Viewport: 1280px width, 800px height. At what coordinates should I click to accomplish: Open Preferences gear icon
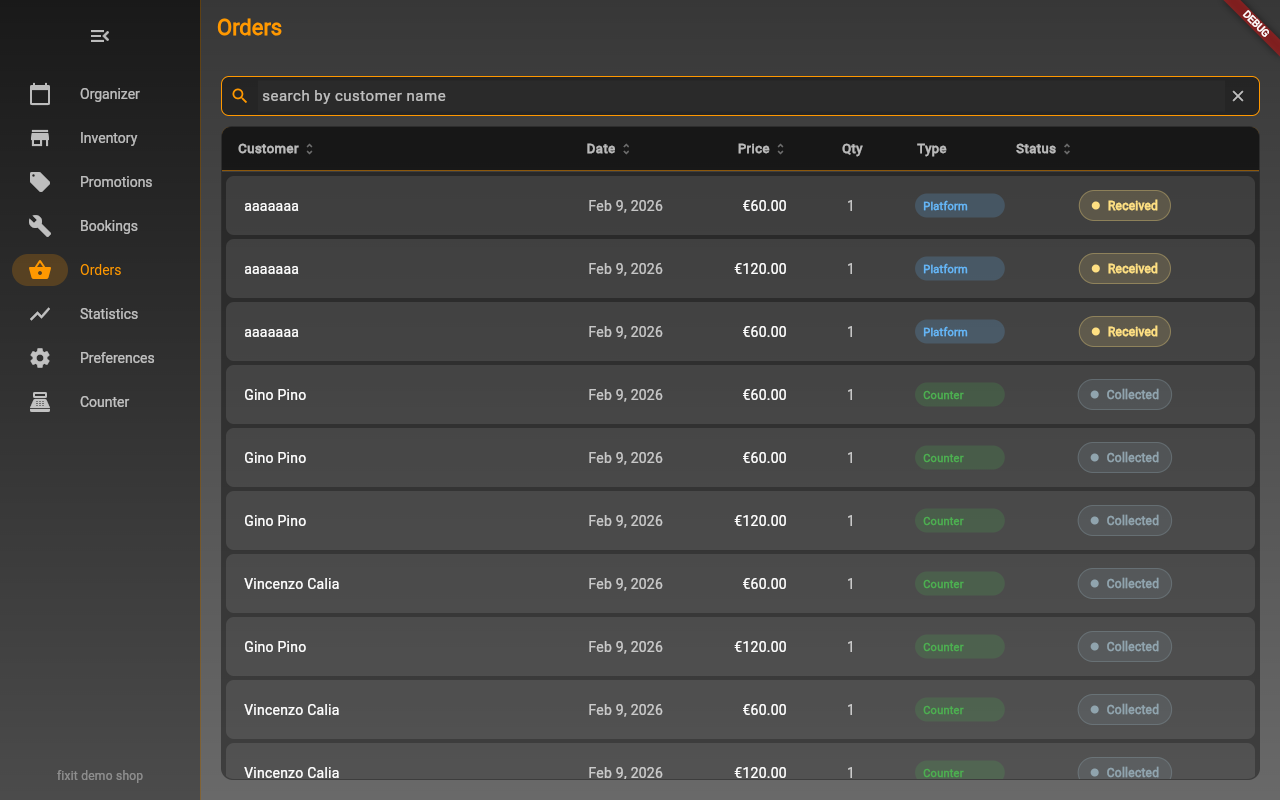click(40, 358)
